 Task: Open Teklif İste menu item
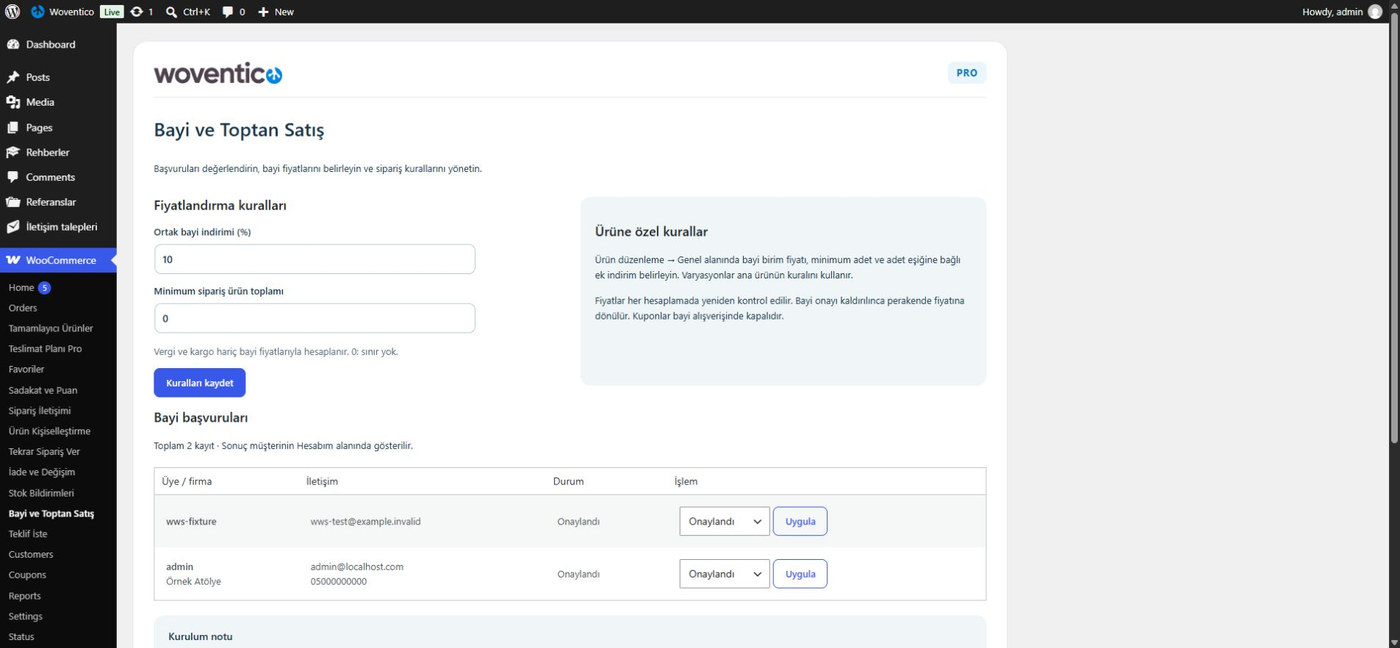28,534
